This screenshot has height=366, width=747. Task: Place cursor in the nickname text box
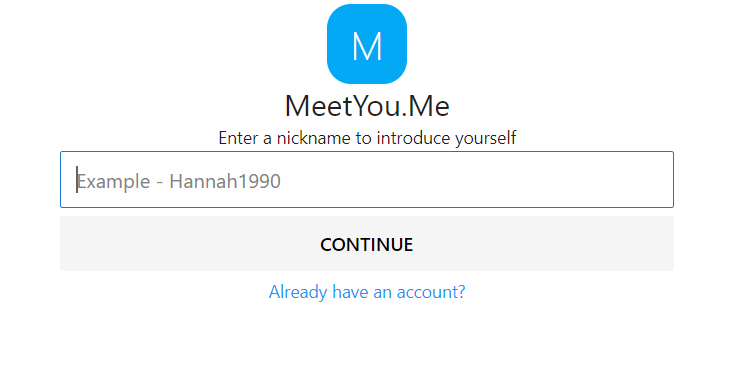click(x=367, y=180)
